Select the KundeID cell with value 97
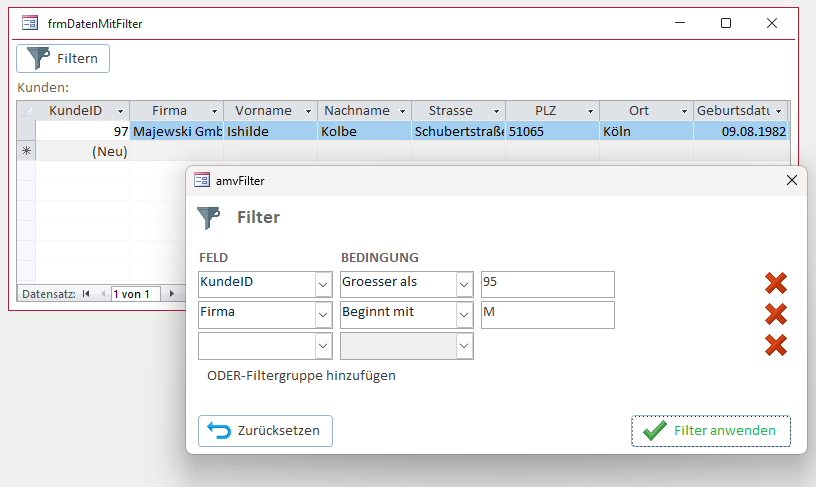This screenshot has height=487, width=816. tap(83, 131)
